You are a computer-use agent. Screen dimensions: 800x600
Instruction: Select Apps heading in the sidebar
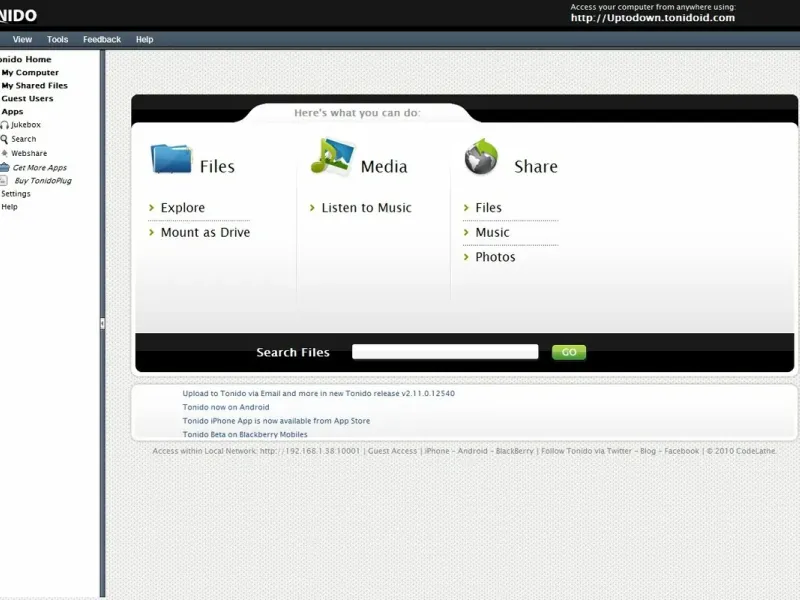coord(12,112)
